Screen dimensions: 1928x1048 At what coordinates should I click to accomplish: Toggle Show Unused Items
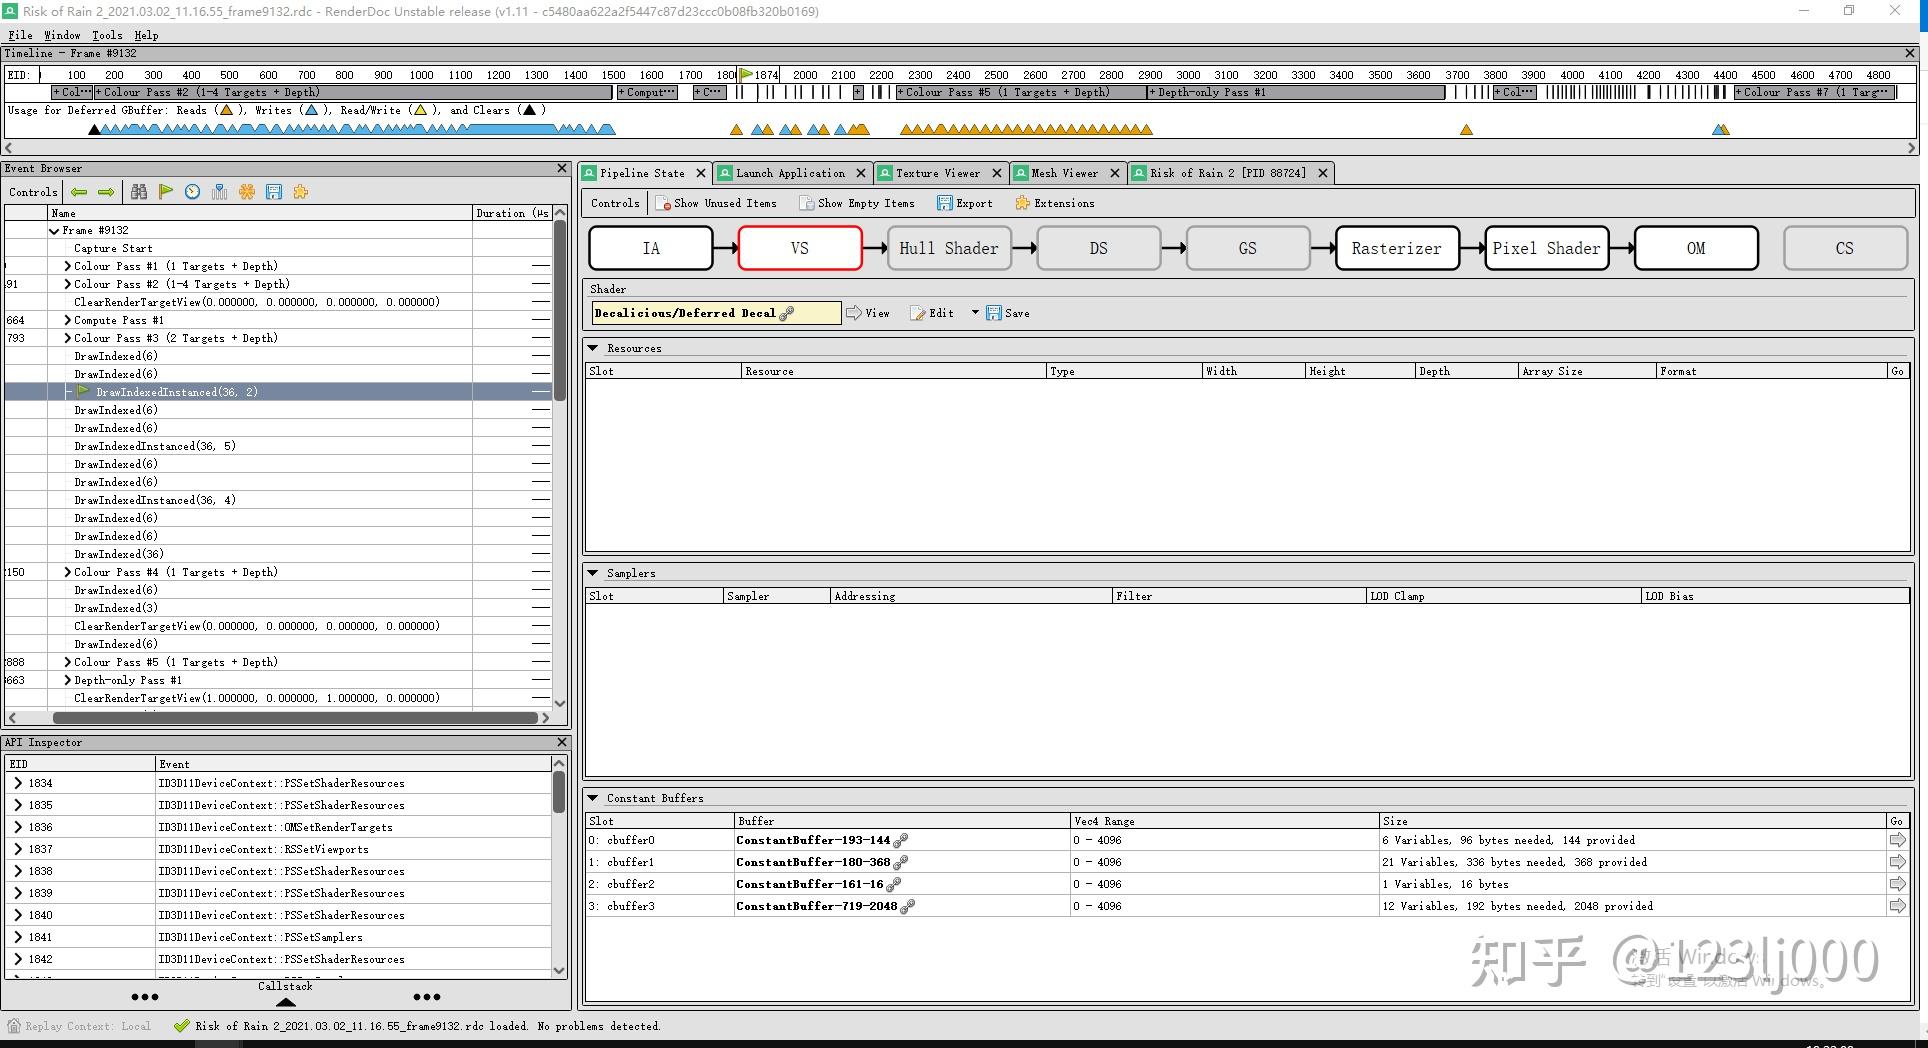(716, 203)
